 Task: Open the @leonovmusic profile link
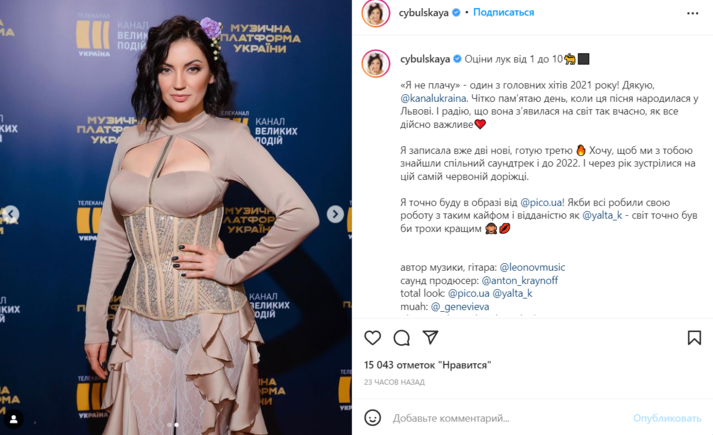pos(532,267)
